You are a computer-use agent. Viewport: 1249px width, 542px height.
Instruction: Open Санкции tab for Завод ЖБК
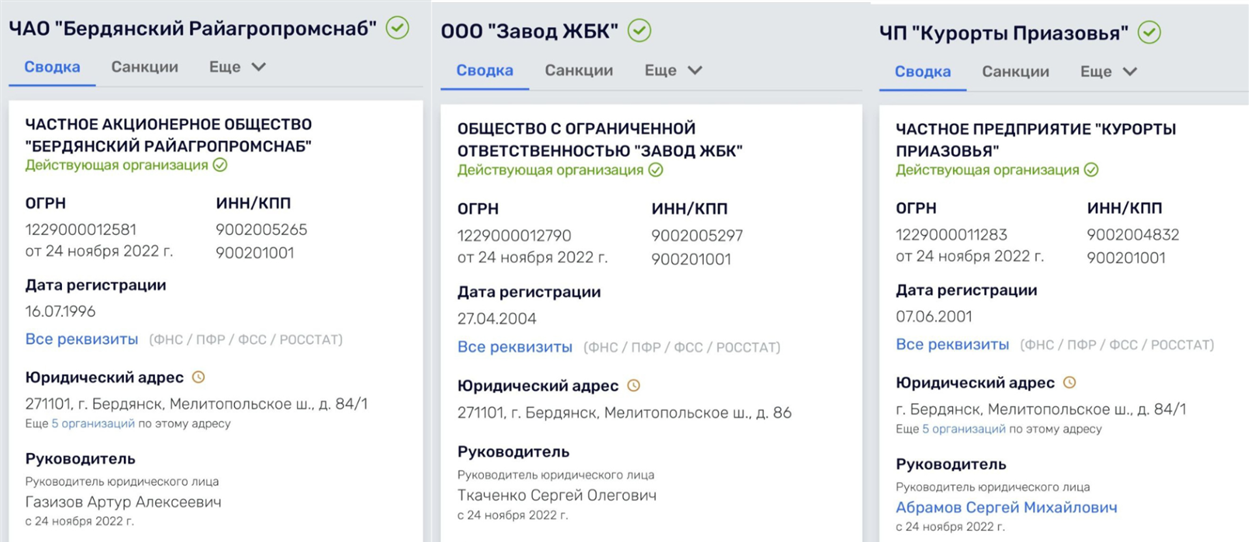[579, 71]
